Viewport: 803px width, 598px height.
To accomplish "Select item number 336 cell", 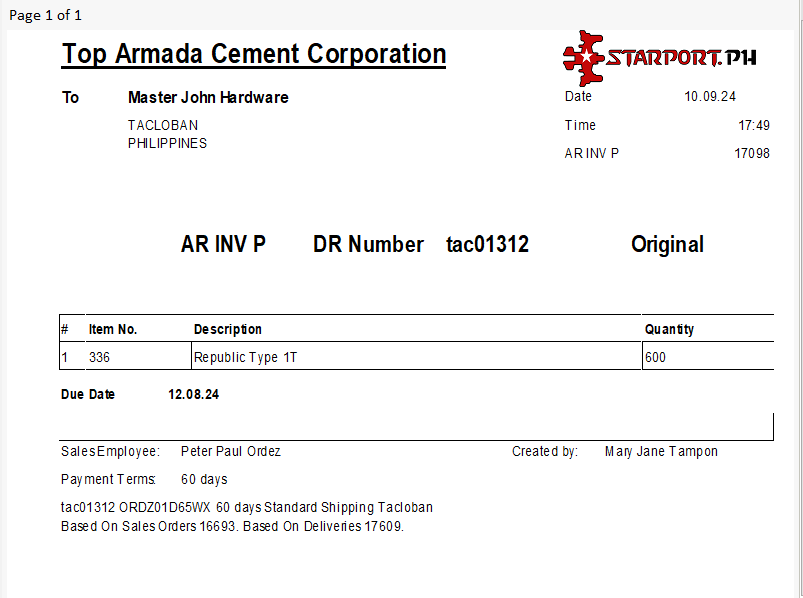I will click(x=99, y=357).
